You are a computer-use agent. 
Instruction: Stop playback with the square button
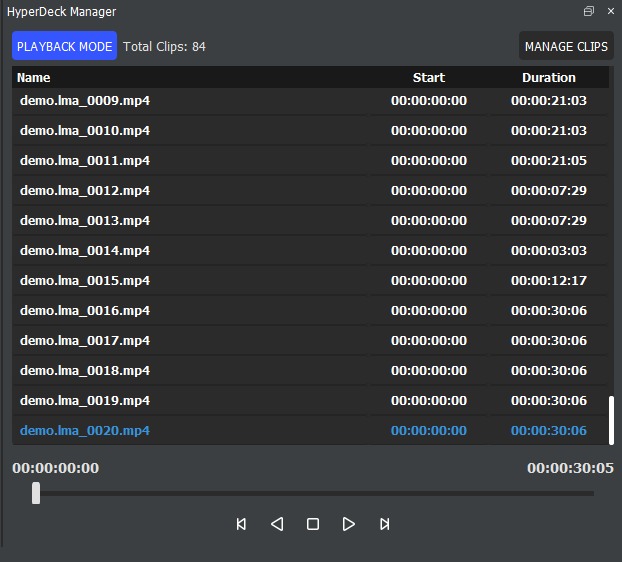(313, 524)
